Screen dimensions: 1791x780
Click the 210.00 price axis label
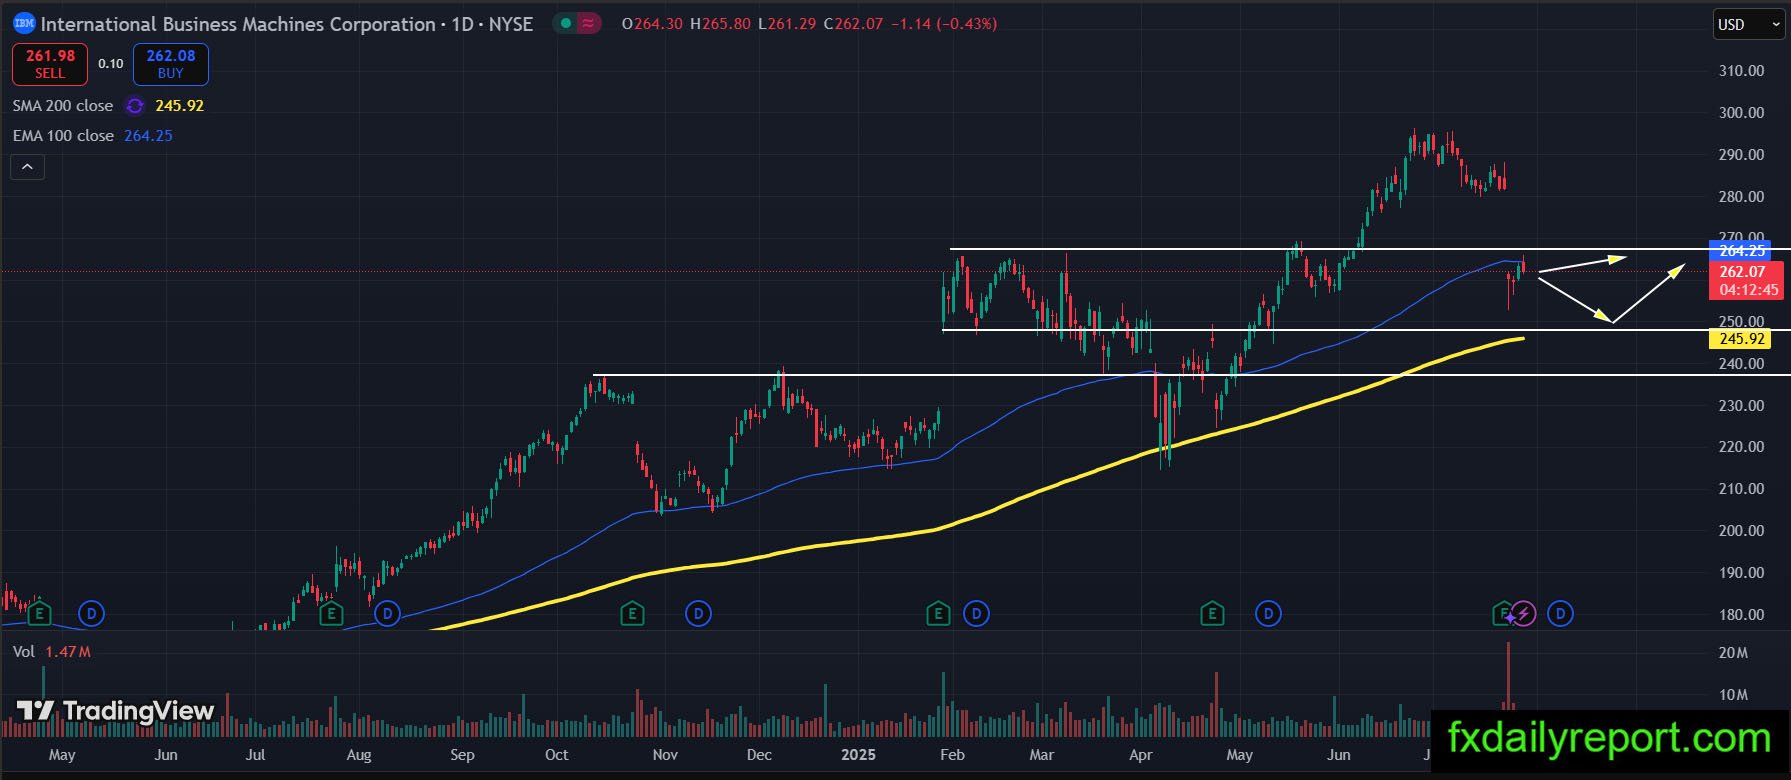(x=1741, y=489)
